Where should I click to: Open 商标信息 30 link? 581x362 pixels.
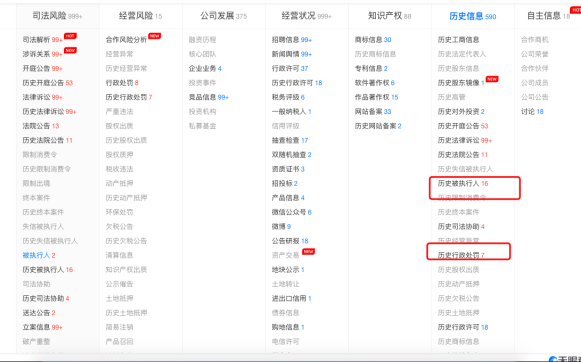(373, 40)
